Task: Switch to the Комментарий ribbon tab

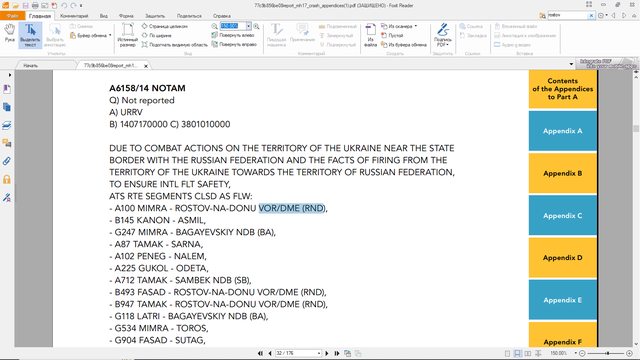Action: pyautogui.click(x=74, y=16)
